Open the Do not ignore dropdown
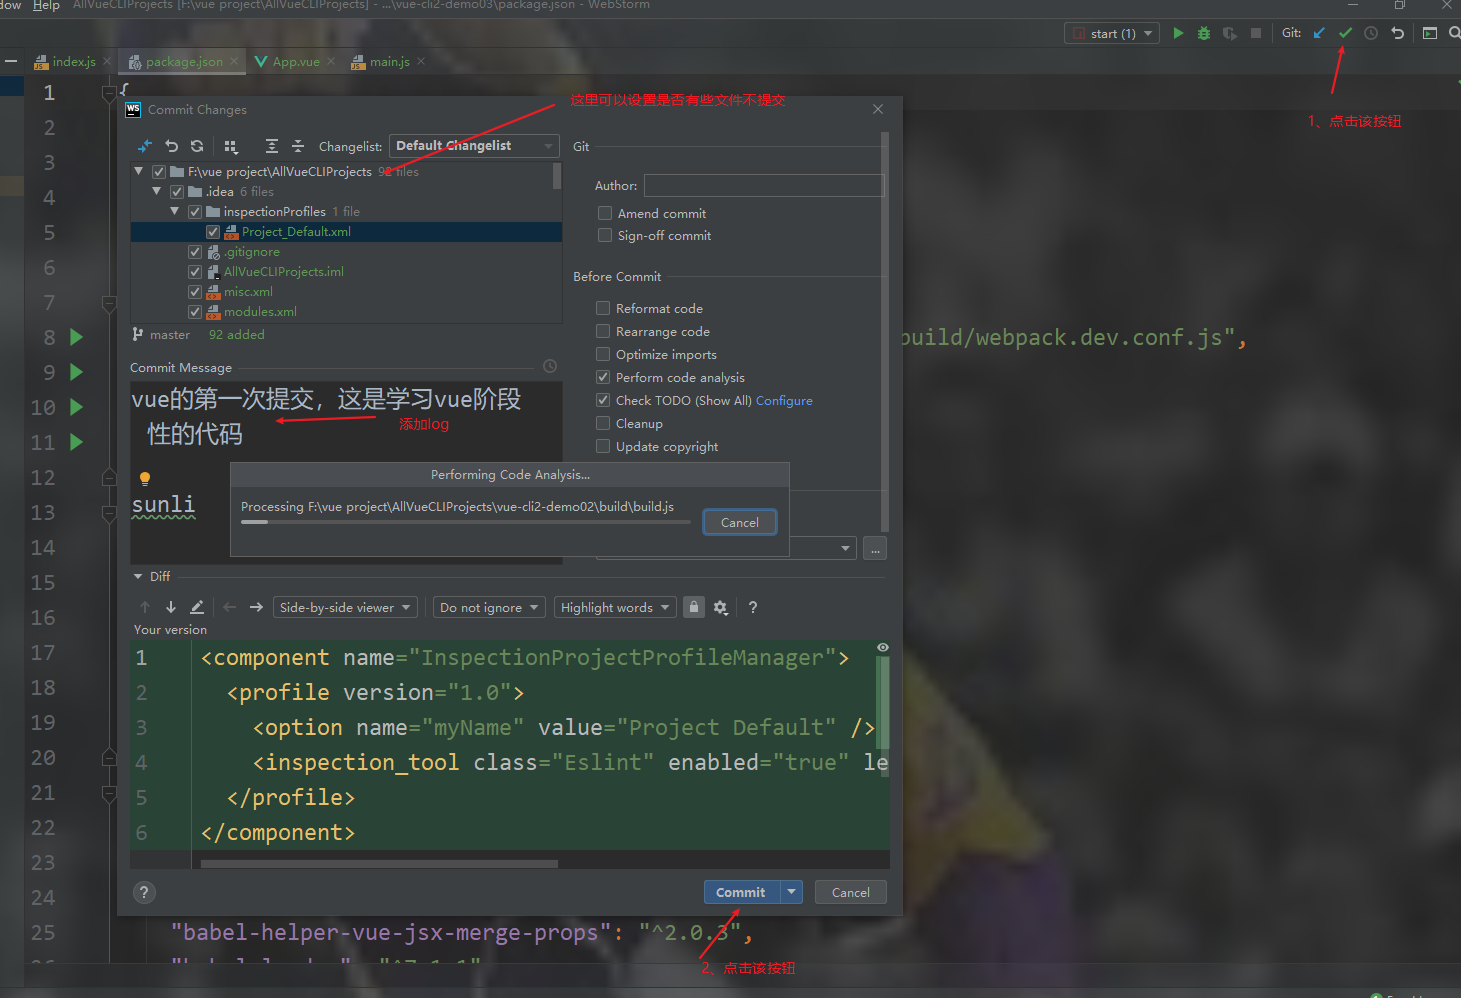This screenshot has height=998, width=1461. tap(489, 607)
